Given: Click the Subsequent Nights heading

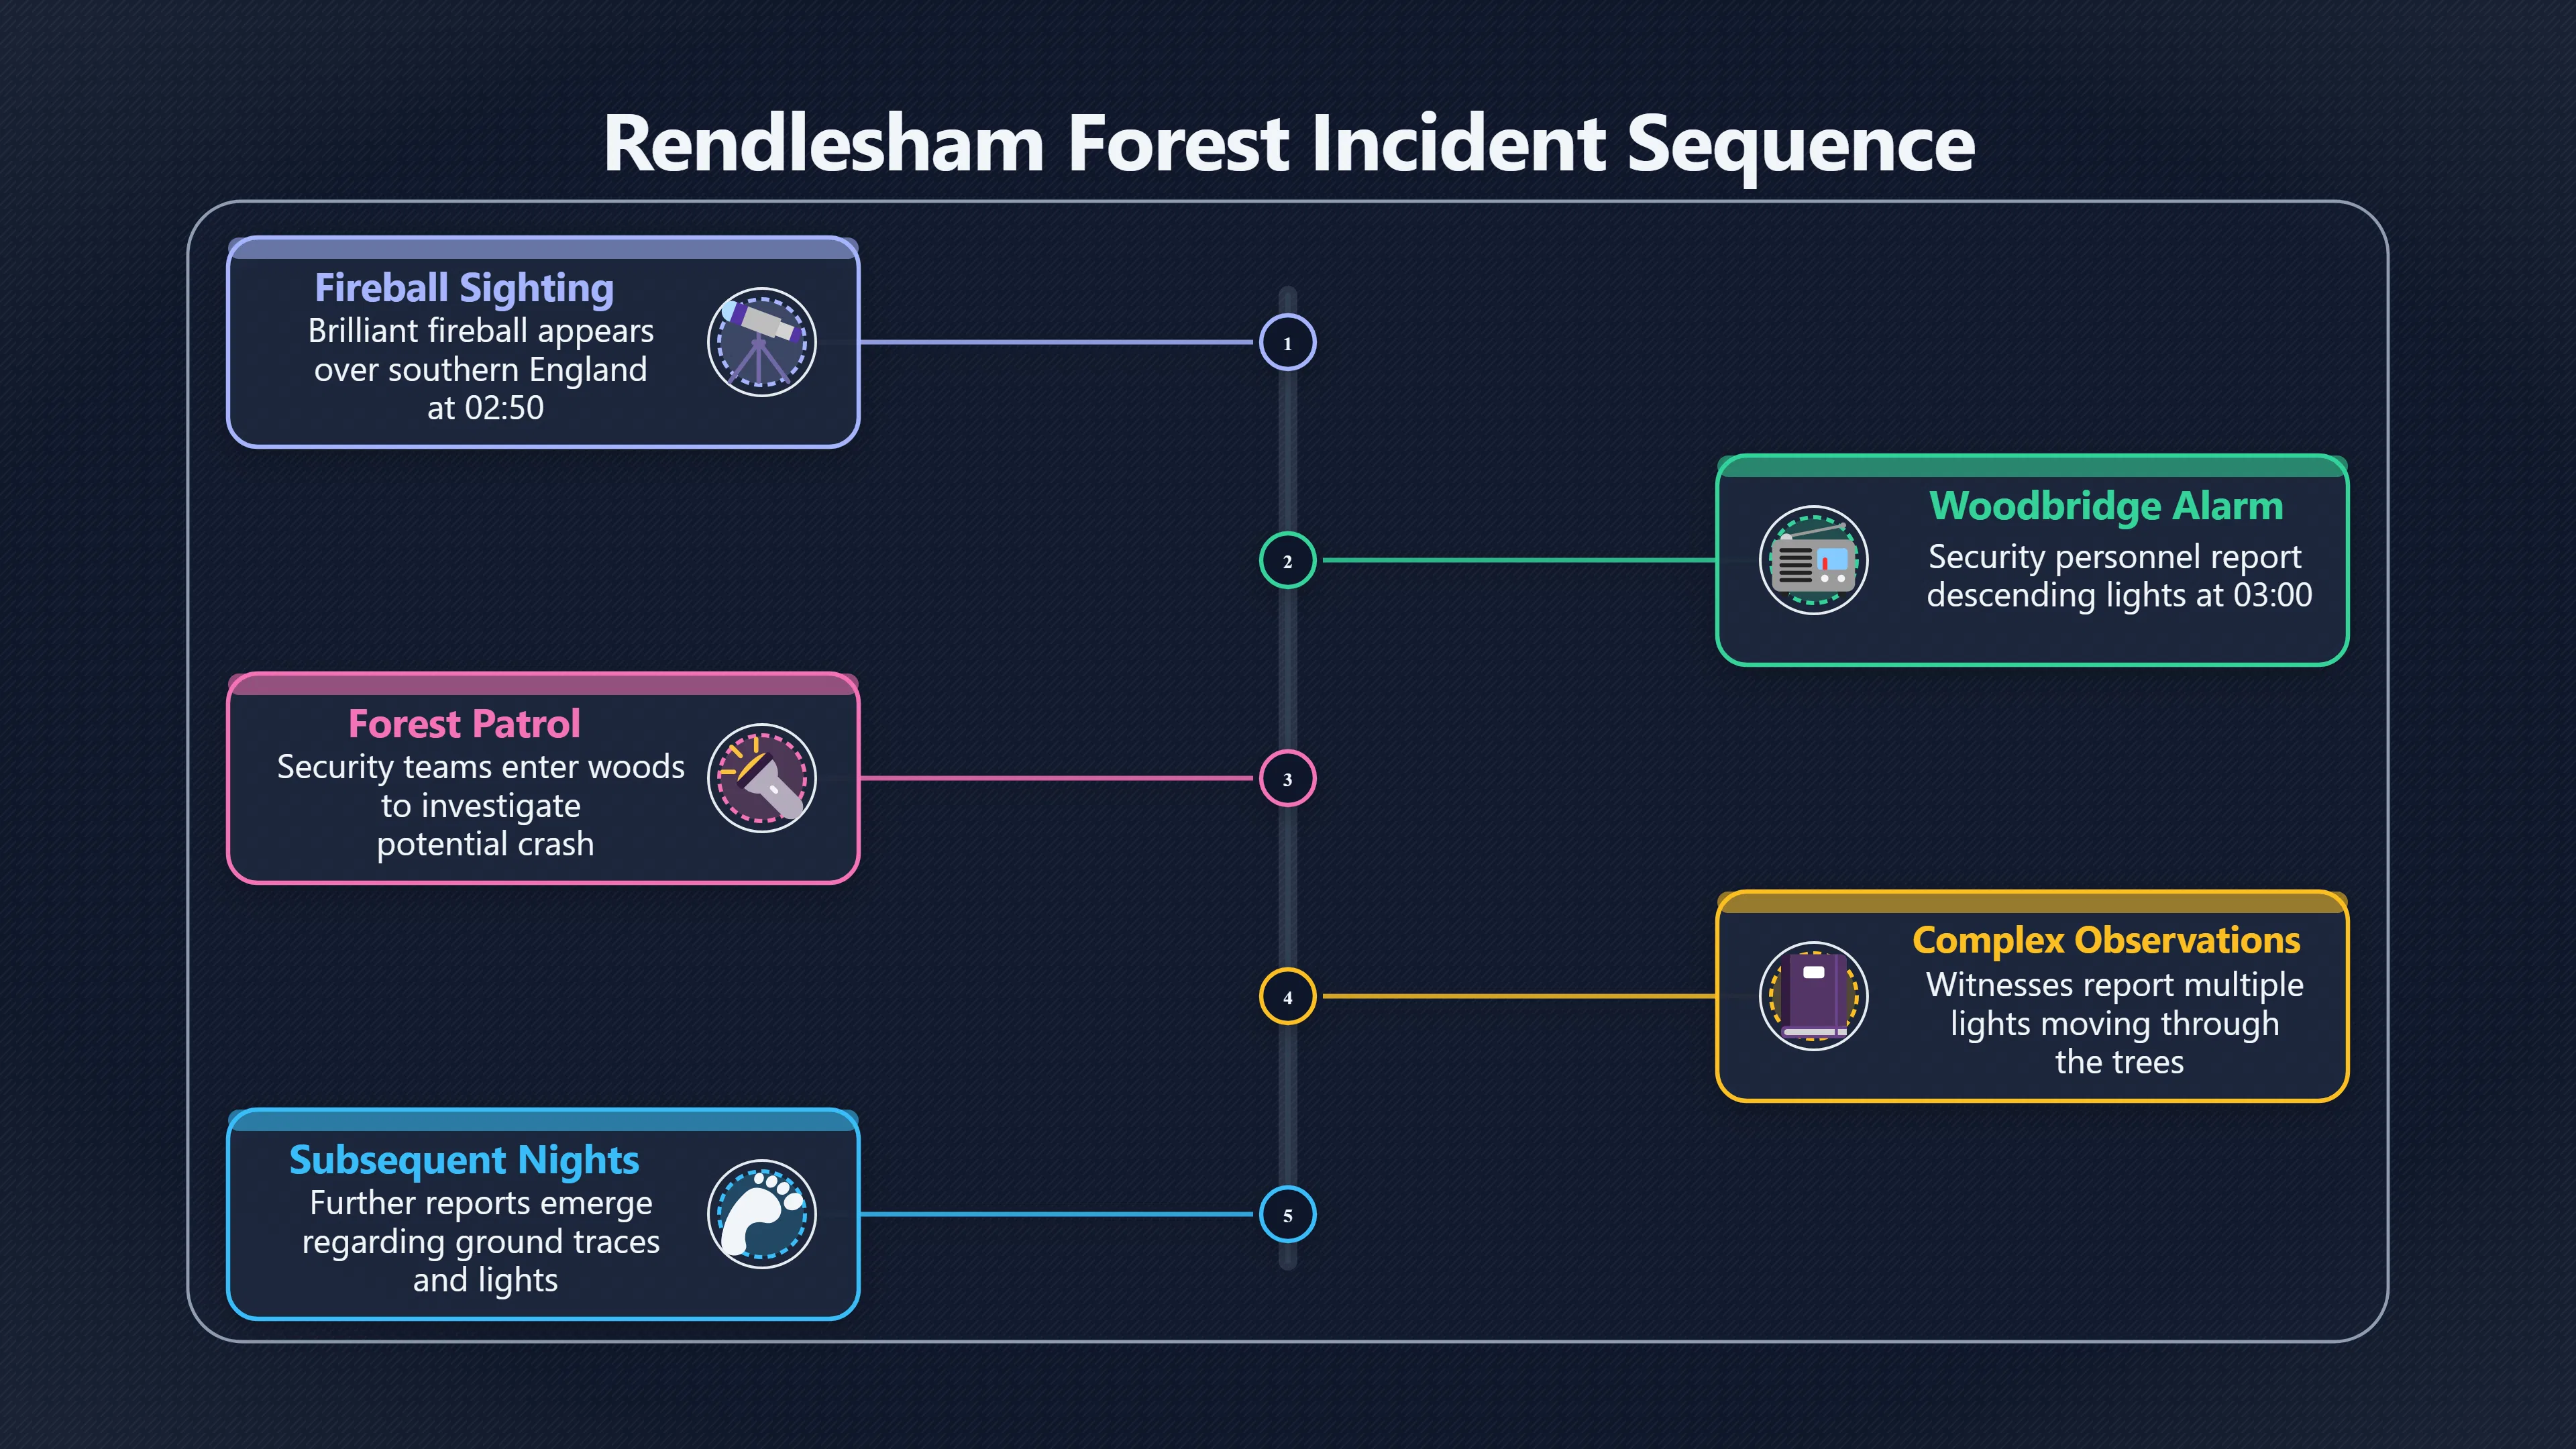Looking at the screenshot, I should coord(464,1160).
